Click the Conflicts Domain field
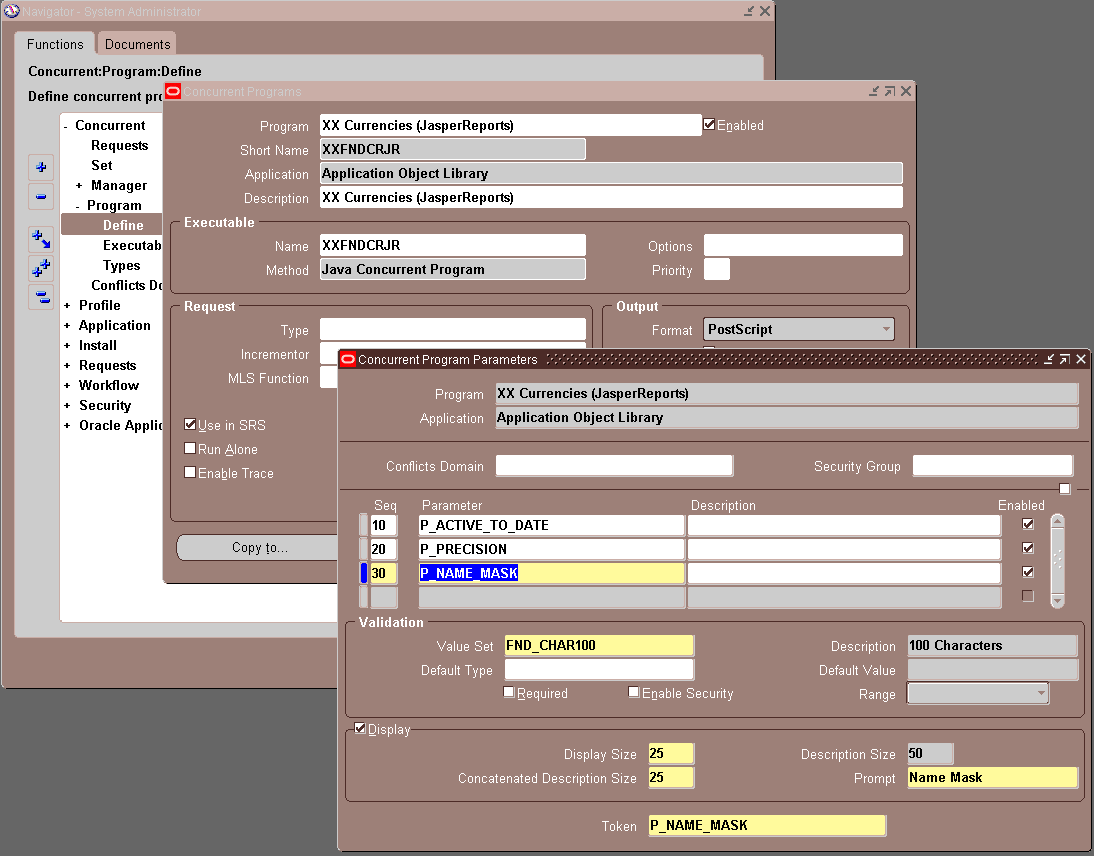This screenshot has height=856, width=1094. (614, 466)
